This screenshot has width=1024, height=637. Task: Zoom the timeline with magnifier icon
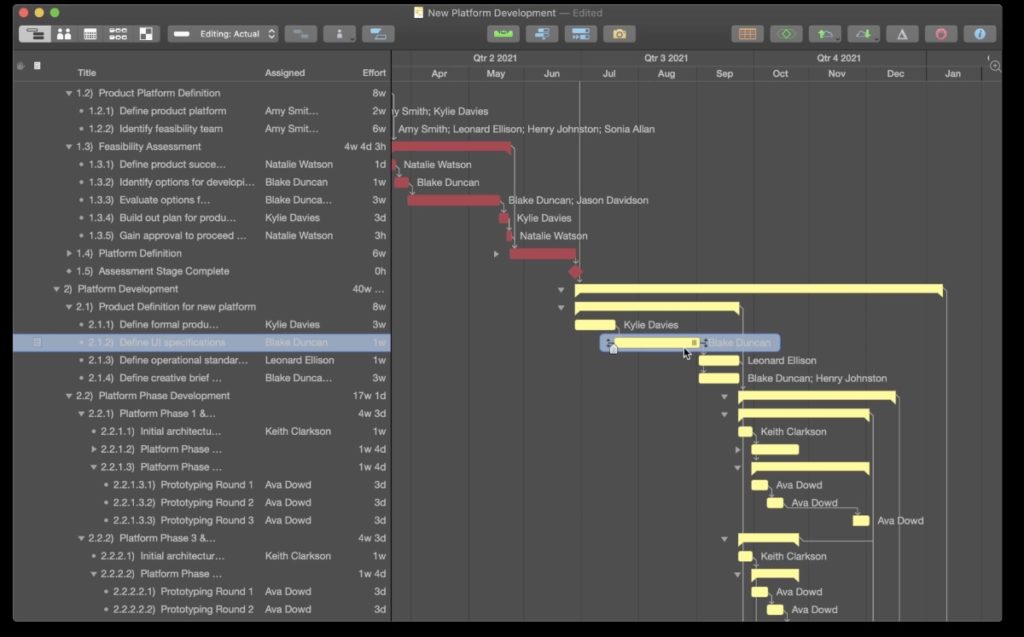click(995, 66)
